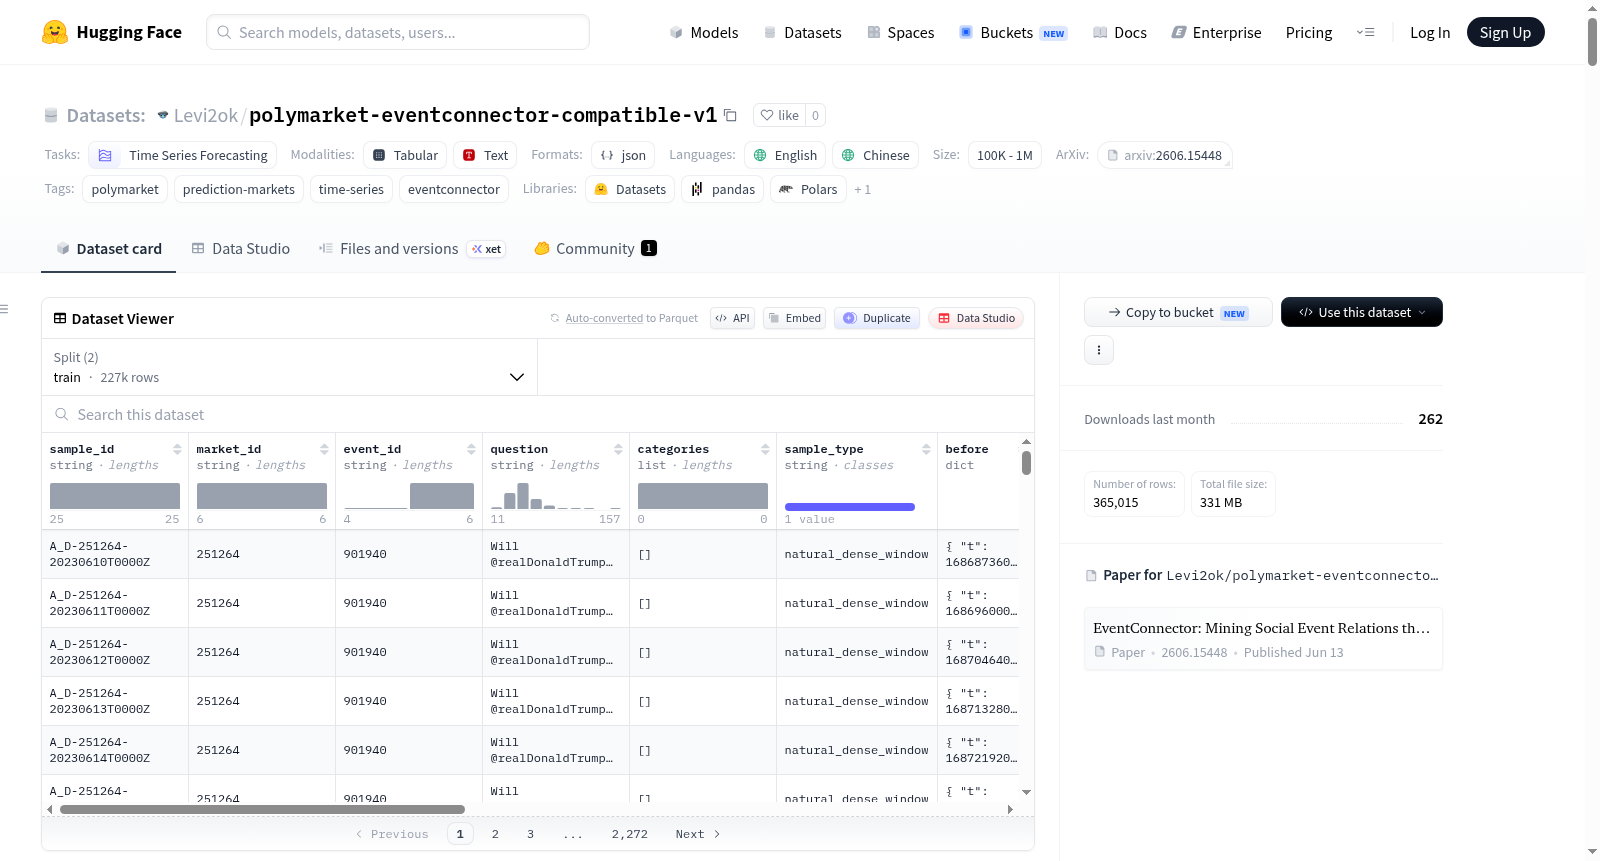Click the table horizontal scrollbar
Image resolution: width=1600 pixels, height=861 pixels.
(x=262, y=809)
